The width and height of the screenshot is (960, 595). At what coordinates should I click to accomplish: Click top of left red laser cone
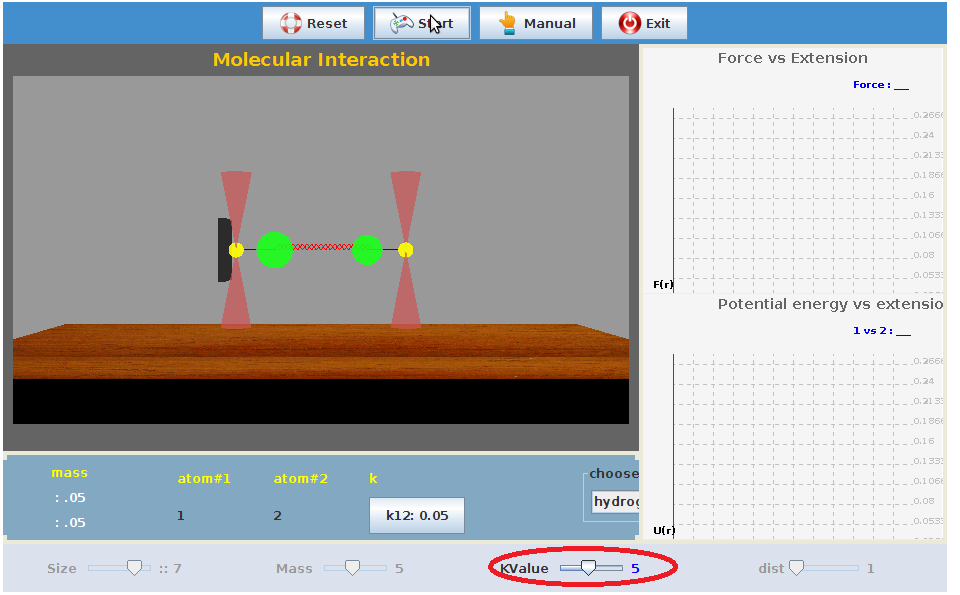coord(236,182)
